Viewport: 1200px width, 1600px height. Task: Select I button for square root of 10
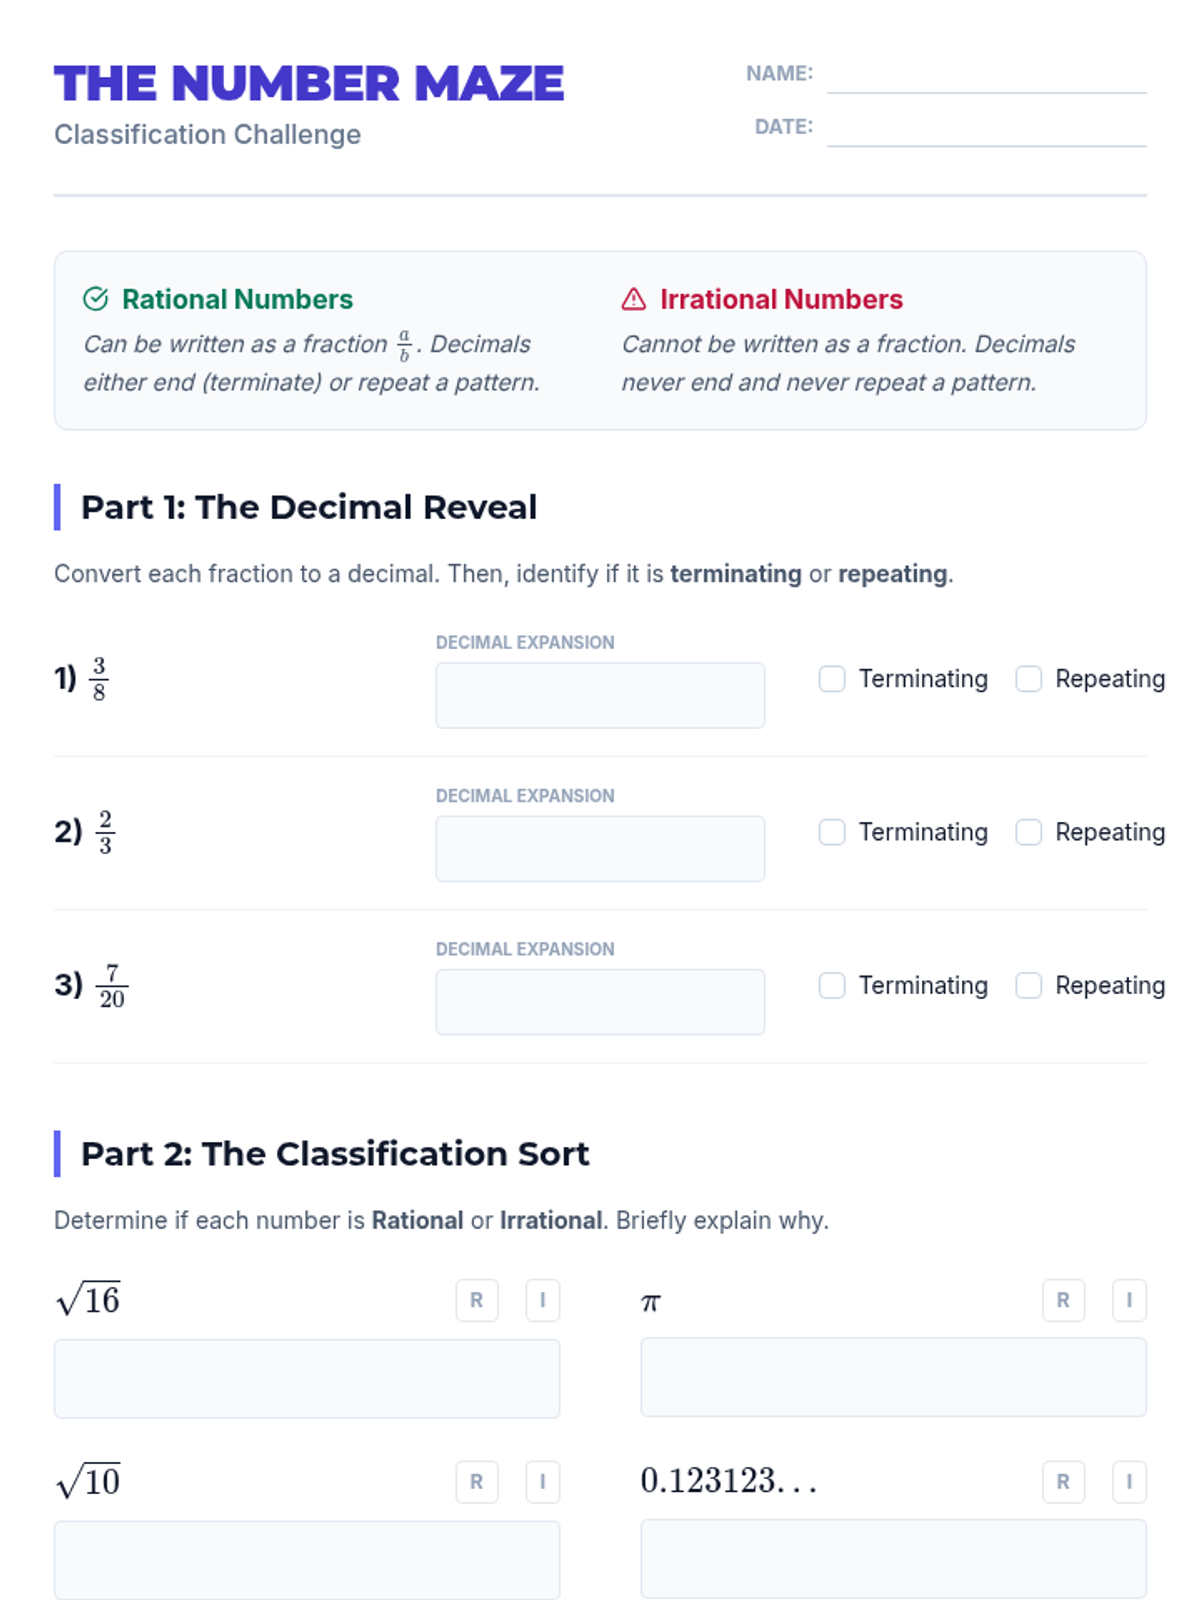(x=543, y=1481)
